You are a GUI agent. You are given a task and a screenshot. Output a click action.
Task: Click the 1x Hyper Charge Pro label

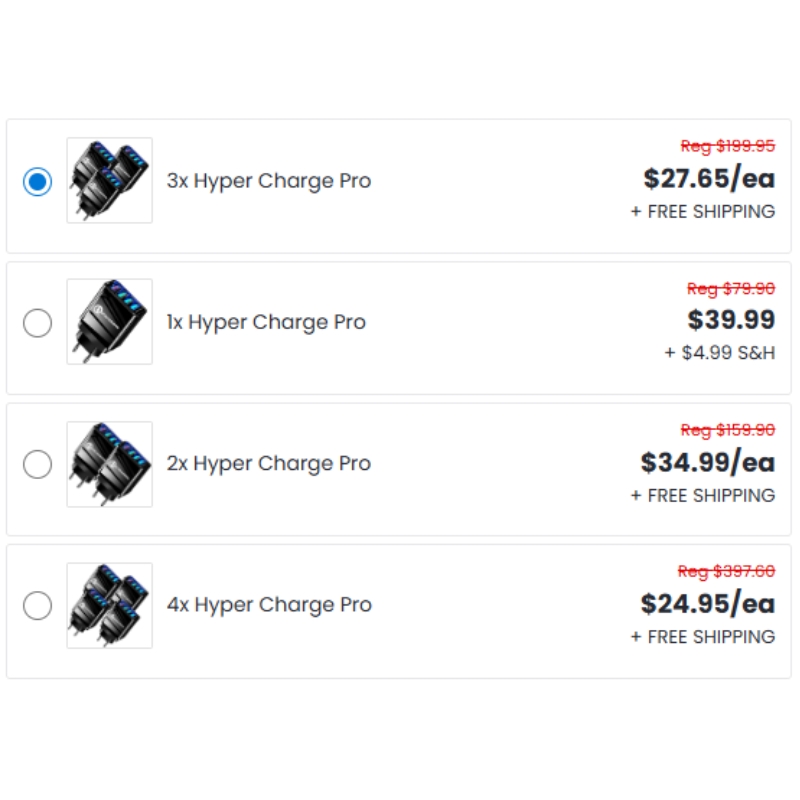(x=266, y=322)
